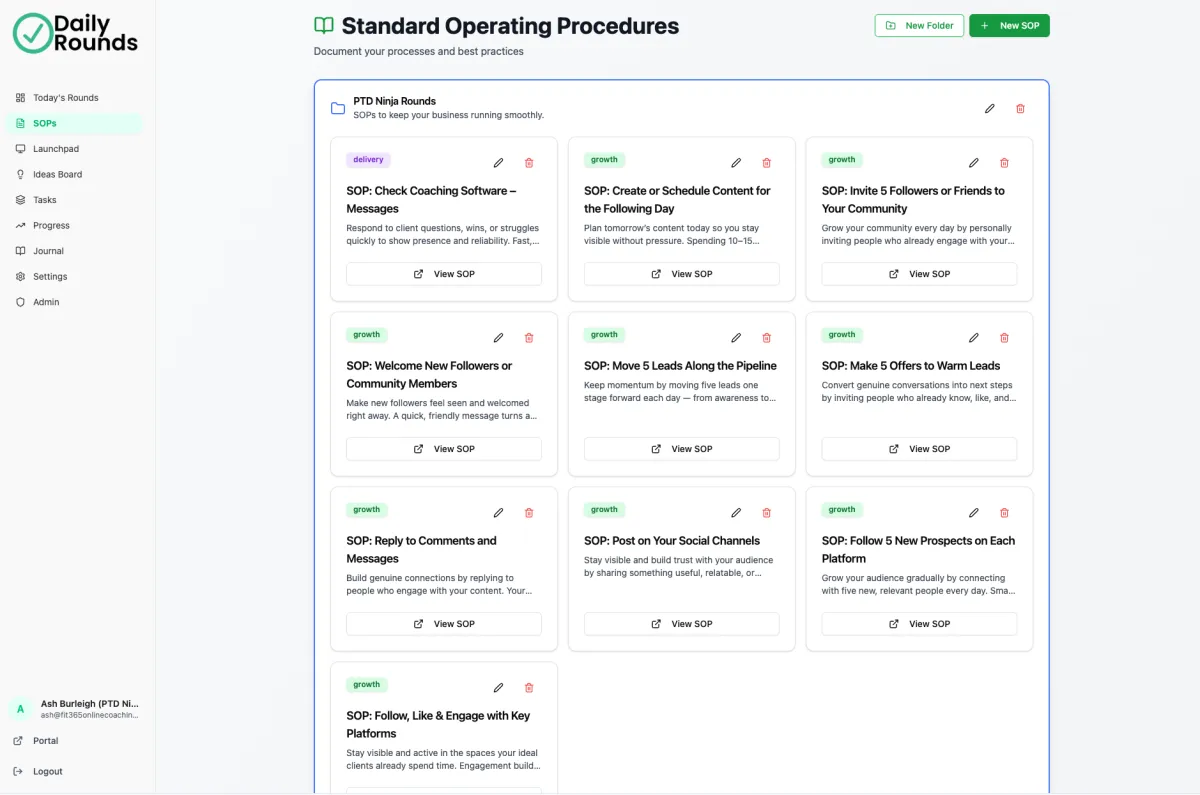Edit the Invite 5 Followers or Friends SOP
The image size is (1200, 795).
[974, 163]
